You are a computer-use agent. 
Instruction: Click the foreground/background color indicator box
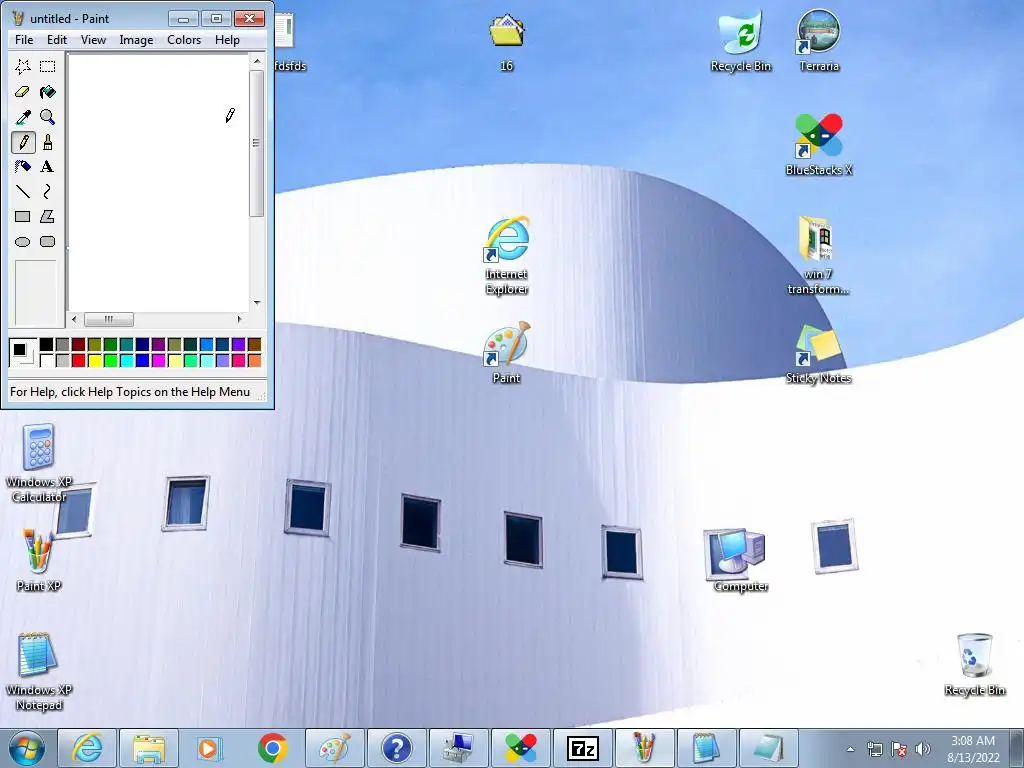tap(23, 353)
